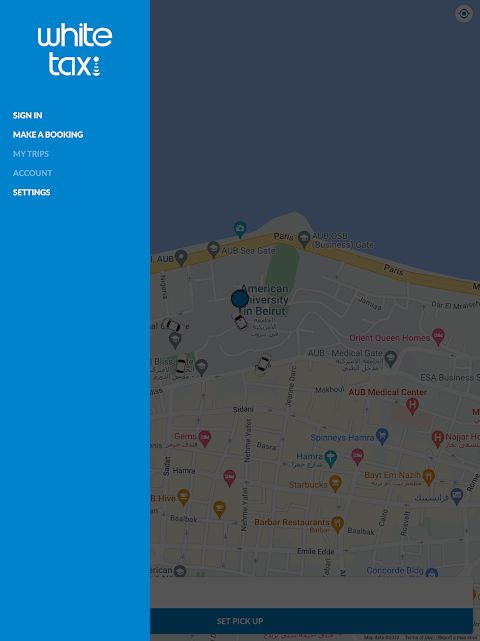The height and width of the screenshot is (641, 480).
Task: Open Report a map error link
Action: [x=457, y=637]
